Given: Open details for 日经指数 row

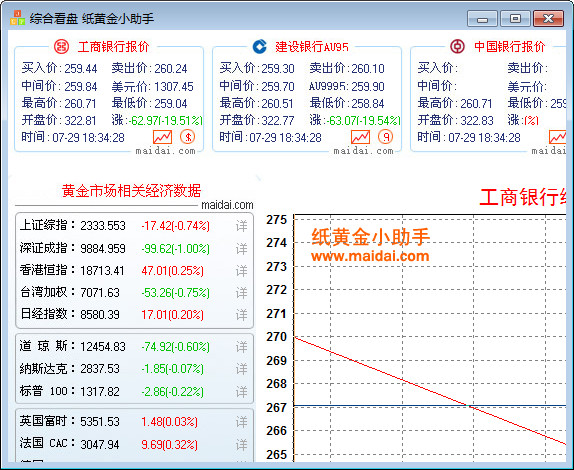Looking at the screenshot, I should tap(242, 315).
